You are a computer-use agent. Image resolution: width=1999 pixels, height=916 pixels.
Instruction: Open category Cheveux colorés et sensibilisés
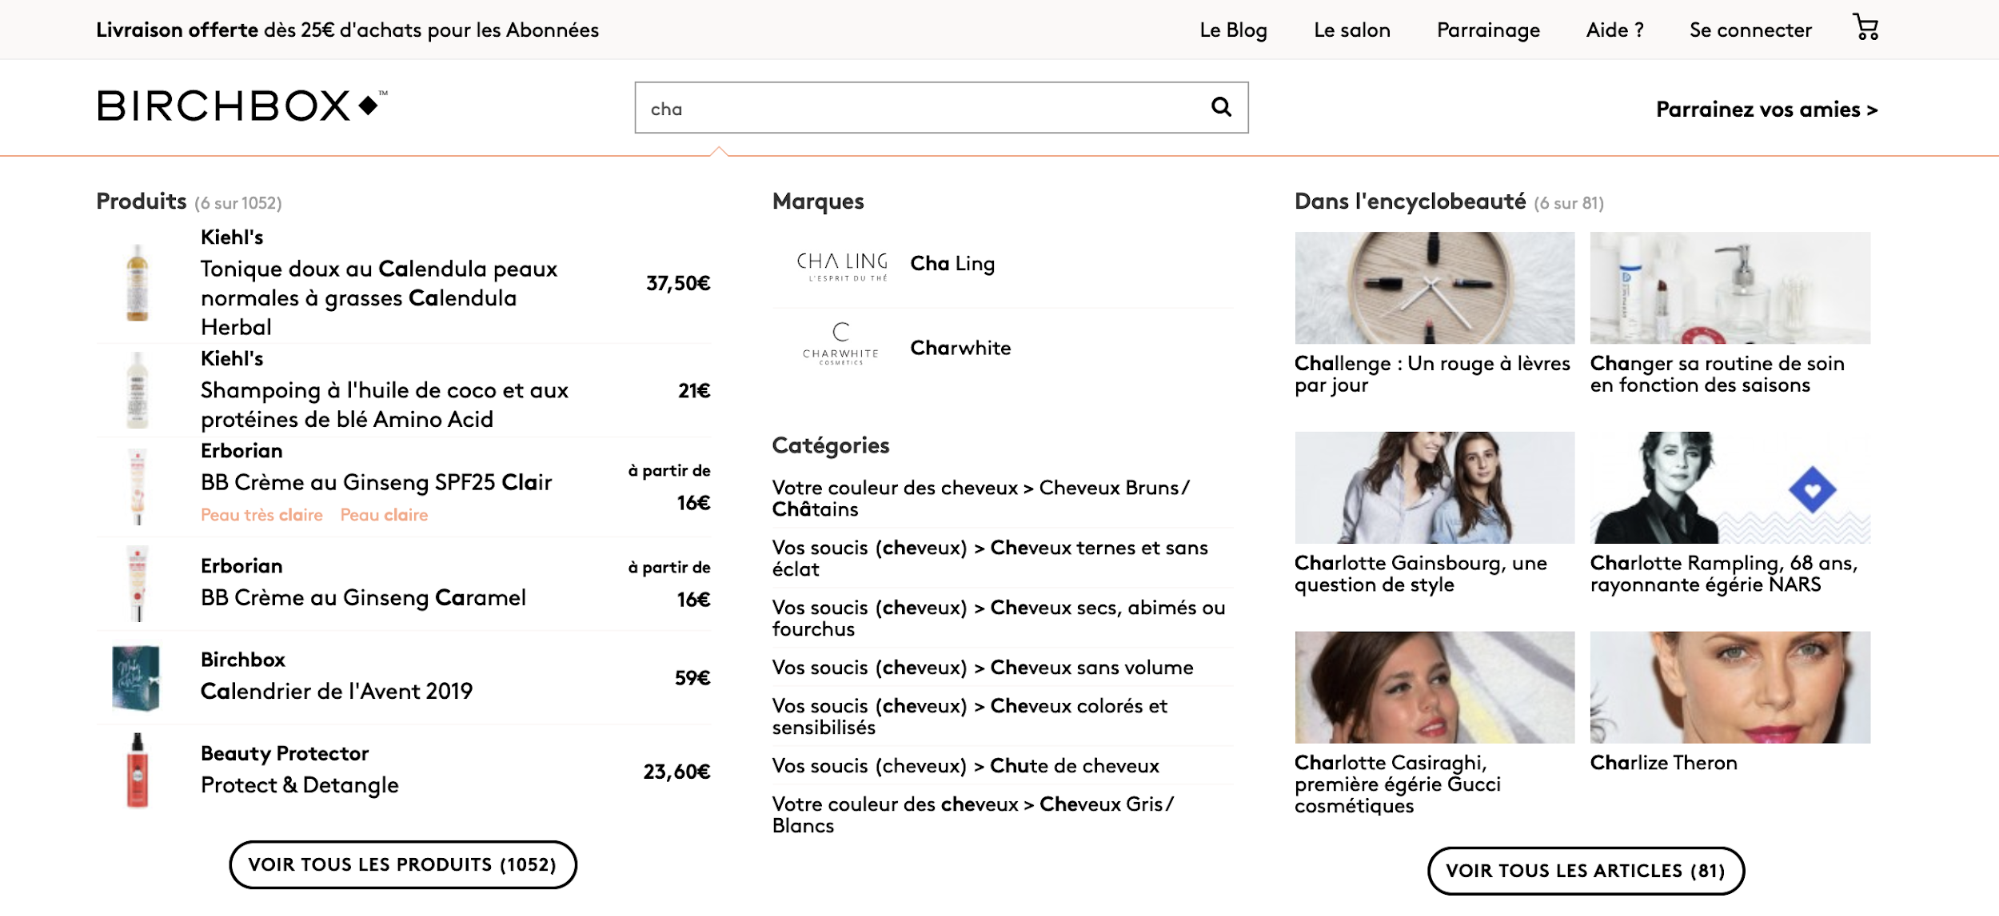[970, 716]
